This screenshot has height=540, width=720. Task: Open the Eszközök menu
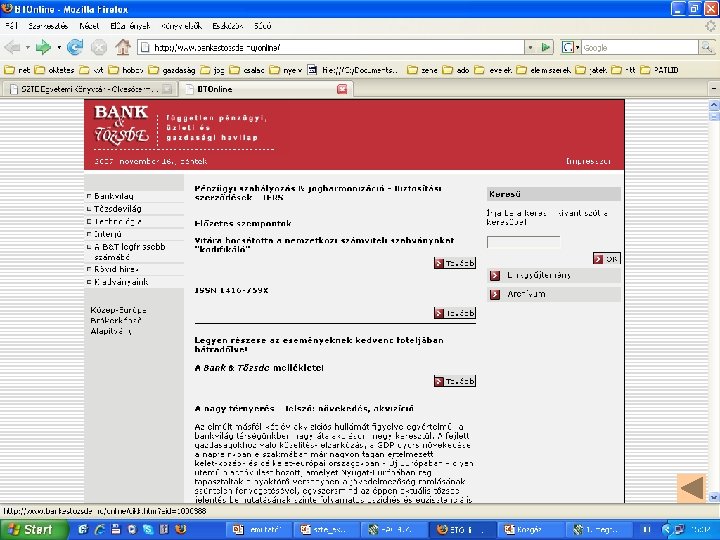pyautogui.click(x=227, y=26)
